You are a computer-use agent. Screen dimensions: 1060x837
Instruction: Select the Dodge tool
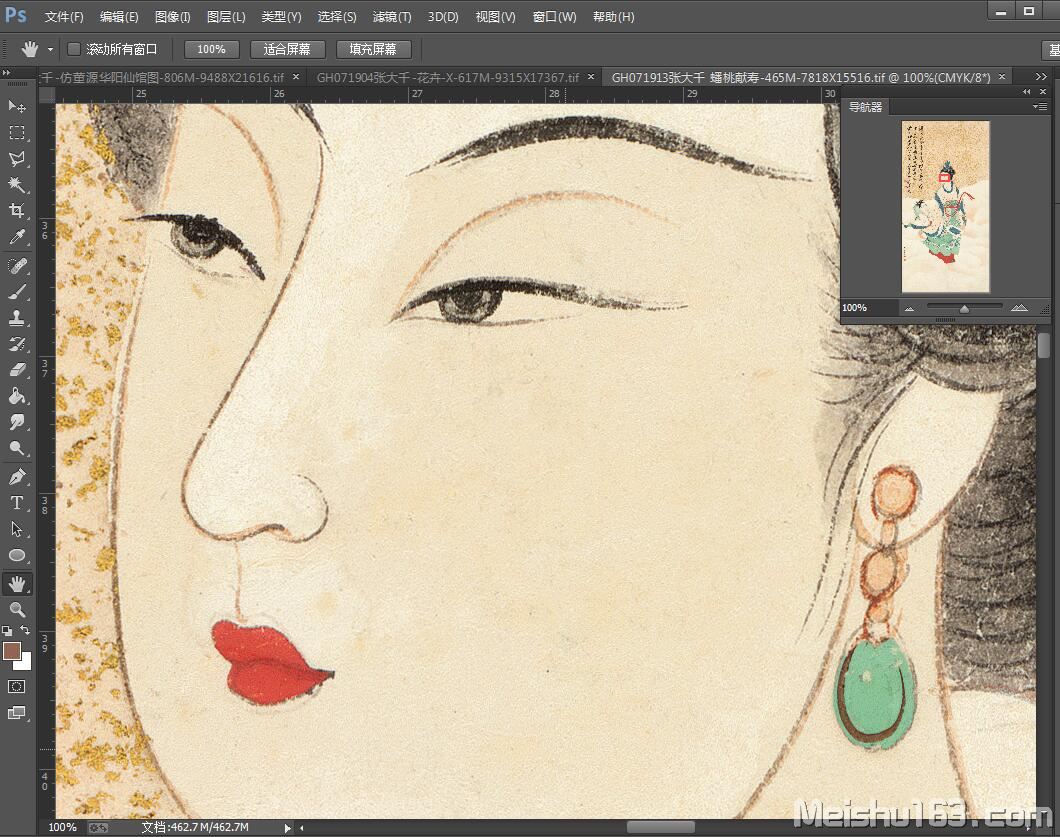click(x=17, y=448)
